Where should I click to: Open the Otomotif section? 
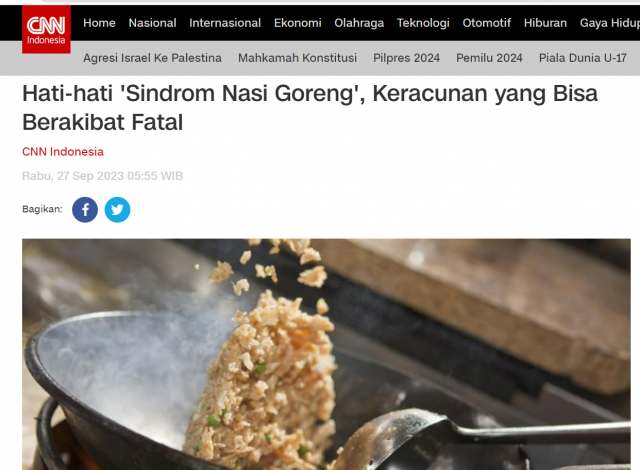point(487,23)
